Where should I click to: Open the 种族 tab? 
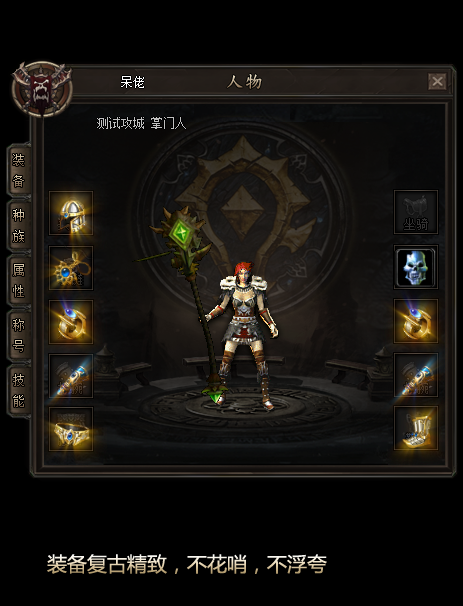(x=19, y=225)
